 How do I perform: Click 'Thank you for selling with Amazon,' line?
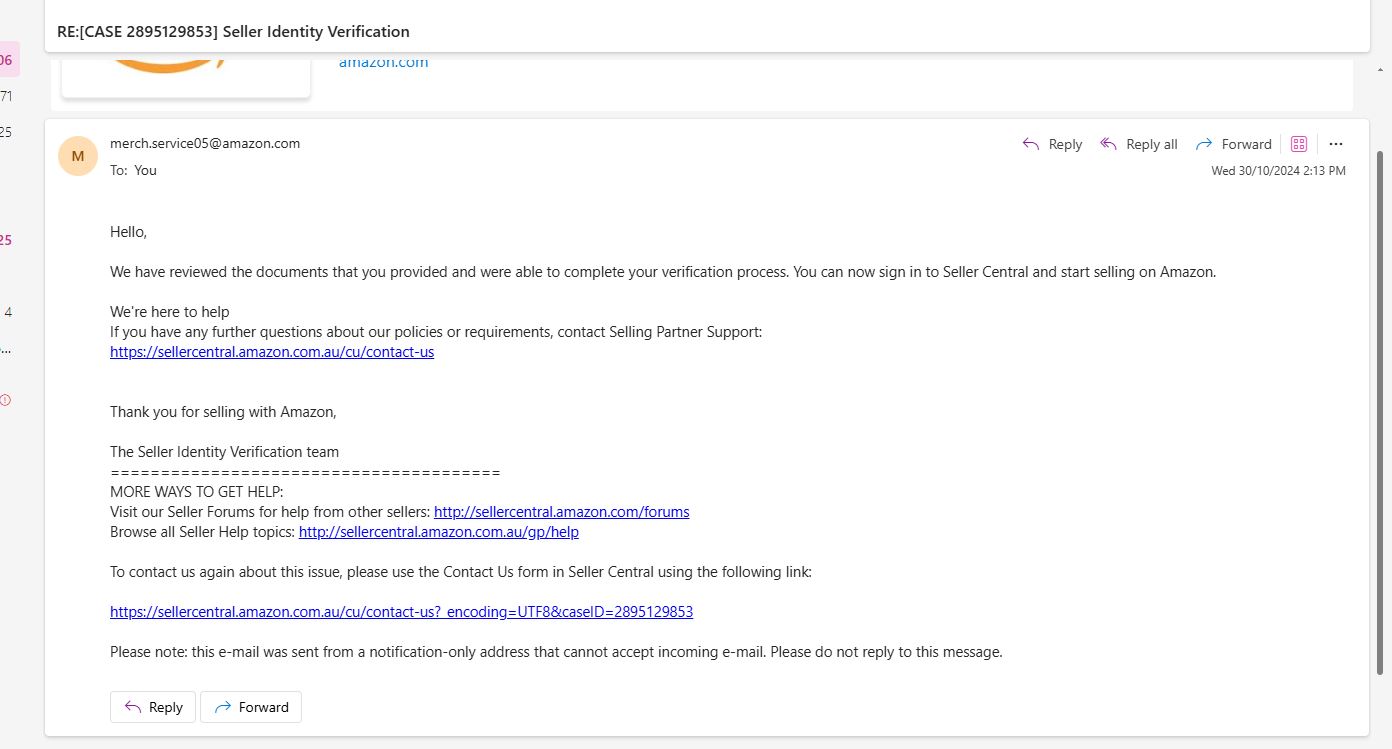tap(223, 412)
